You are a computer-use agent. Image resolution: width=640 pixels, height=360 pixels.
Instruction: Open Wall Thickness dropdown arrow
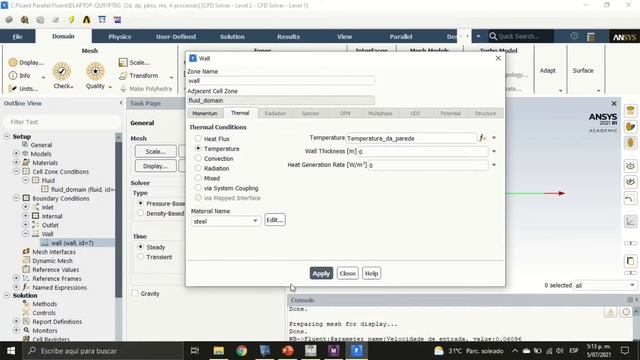(x=494, y=151)
